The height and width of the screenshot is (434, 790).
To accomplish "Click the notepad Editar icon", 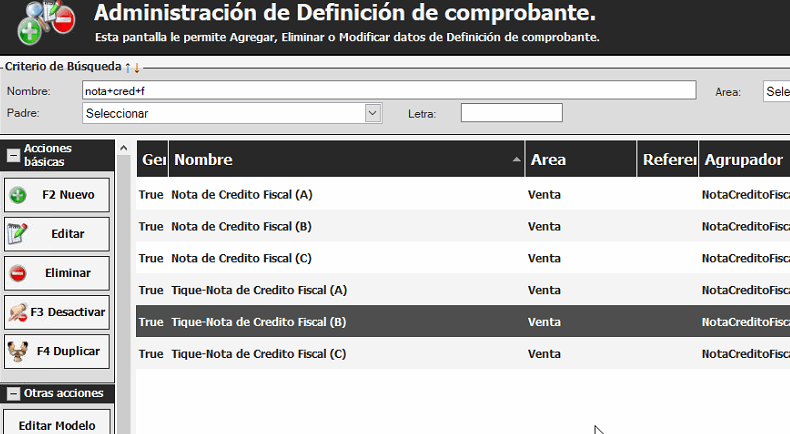I will tap(18, 234).
